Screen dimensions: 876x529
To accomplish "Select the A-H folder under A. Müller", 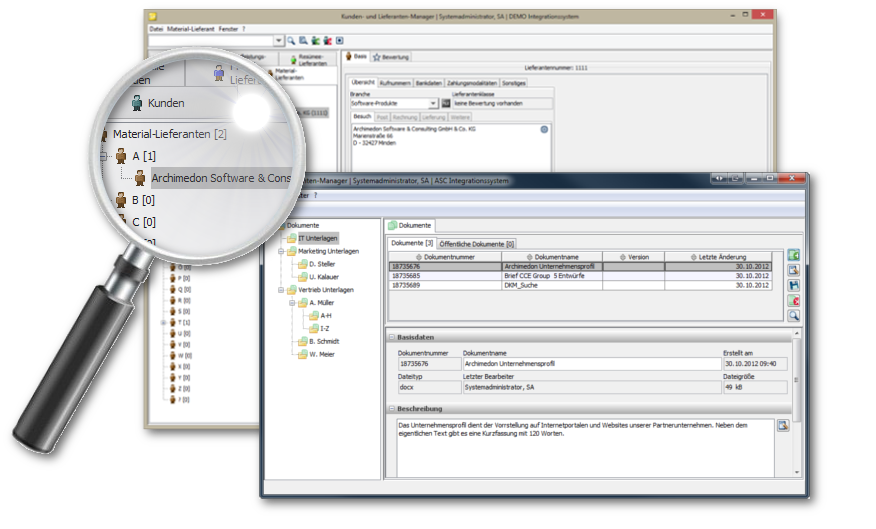I will [326, 315].
